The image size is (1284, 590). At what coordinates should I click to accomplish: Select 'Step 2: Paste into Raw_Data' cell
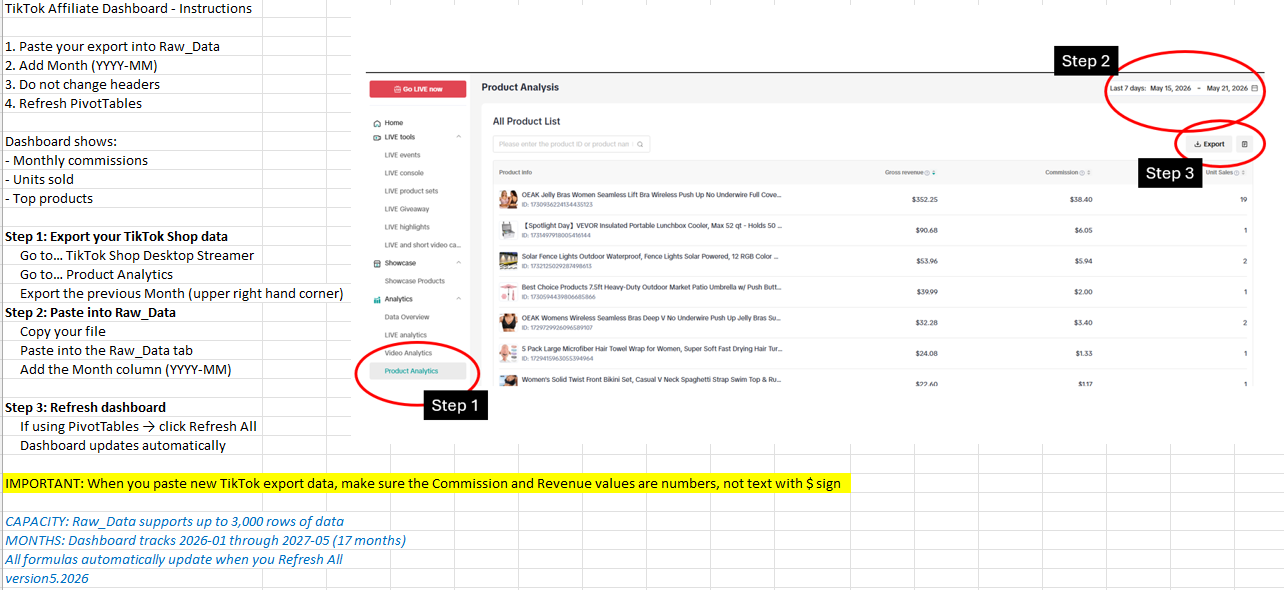(90, 312)
